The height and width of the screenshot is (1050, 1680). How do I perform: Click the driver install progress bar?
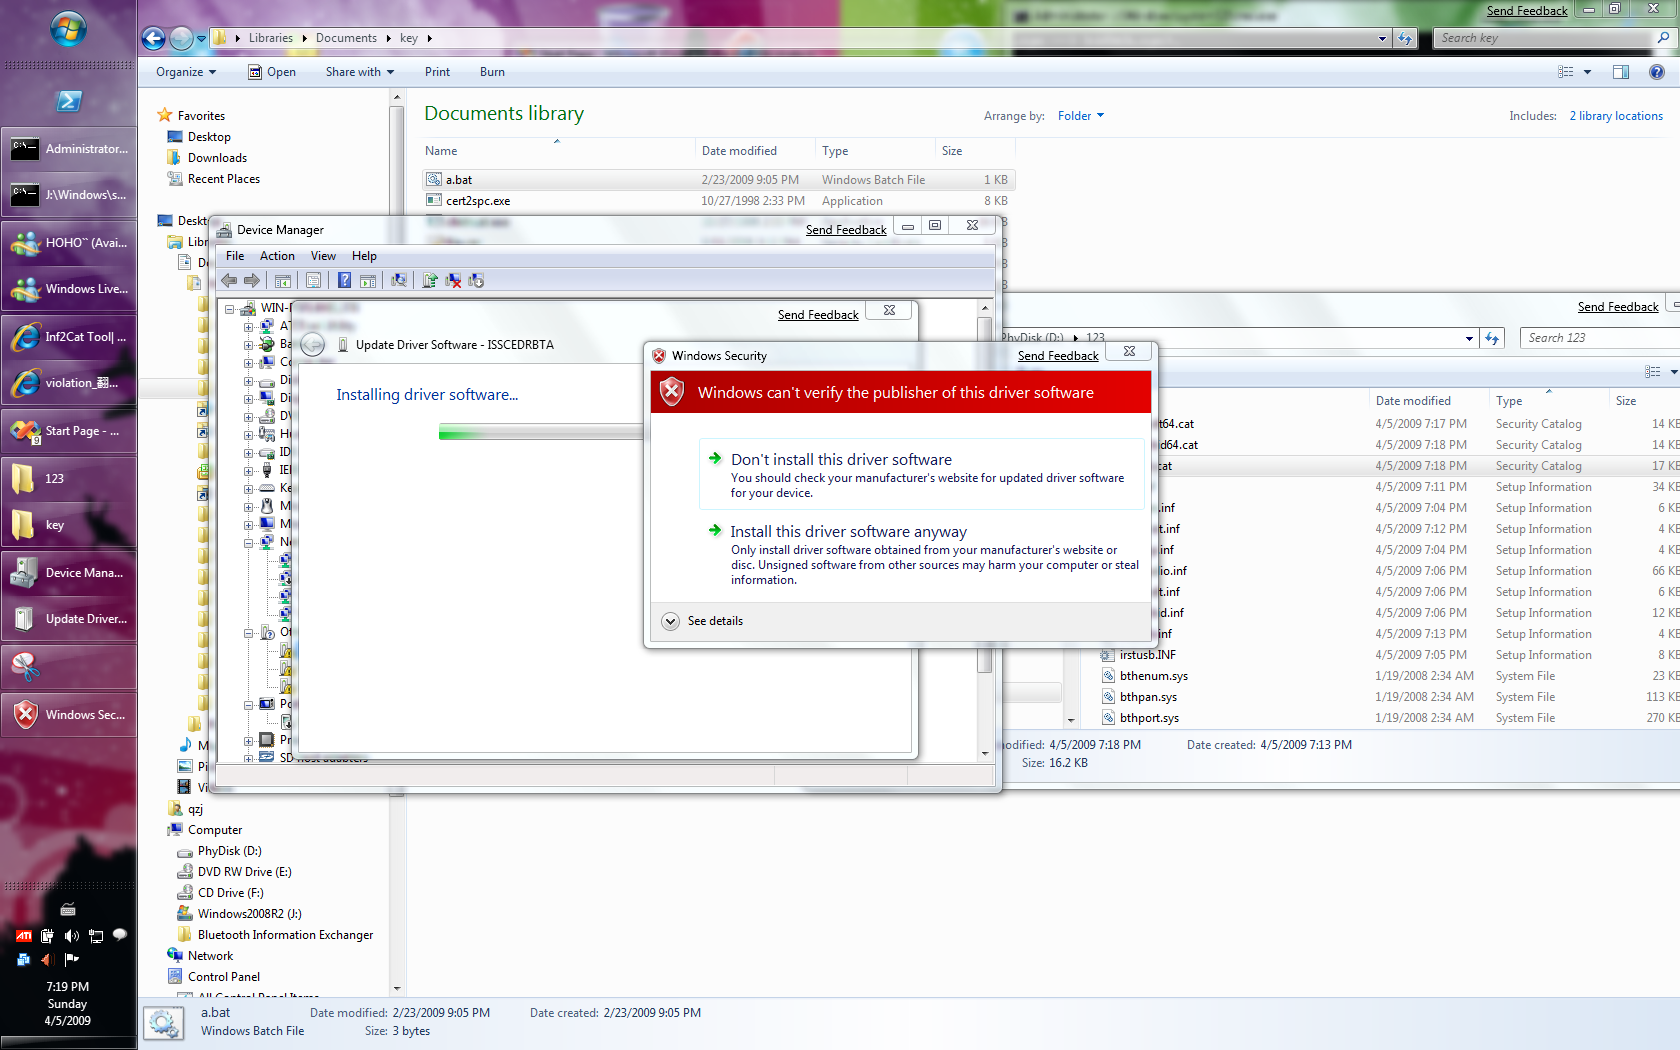pos(541,432)
